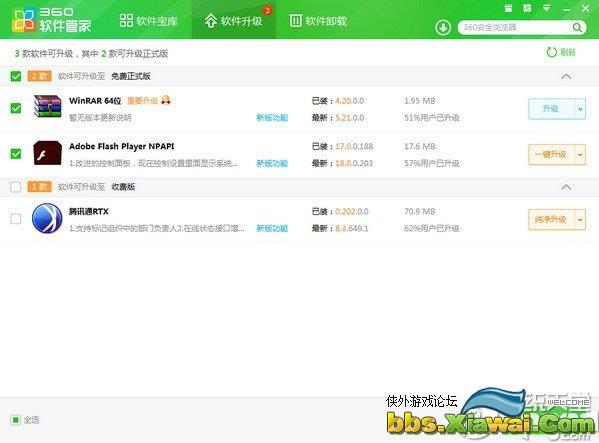This screenshot has height=443, width=599.
Task: Uncheck the Adobe Flash Player checkbox
Action: [16, 154]
